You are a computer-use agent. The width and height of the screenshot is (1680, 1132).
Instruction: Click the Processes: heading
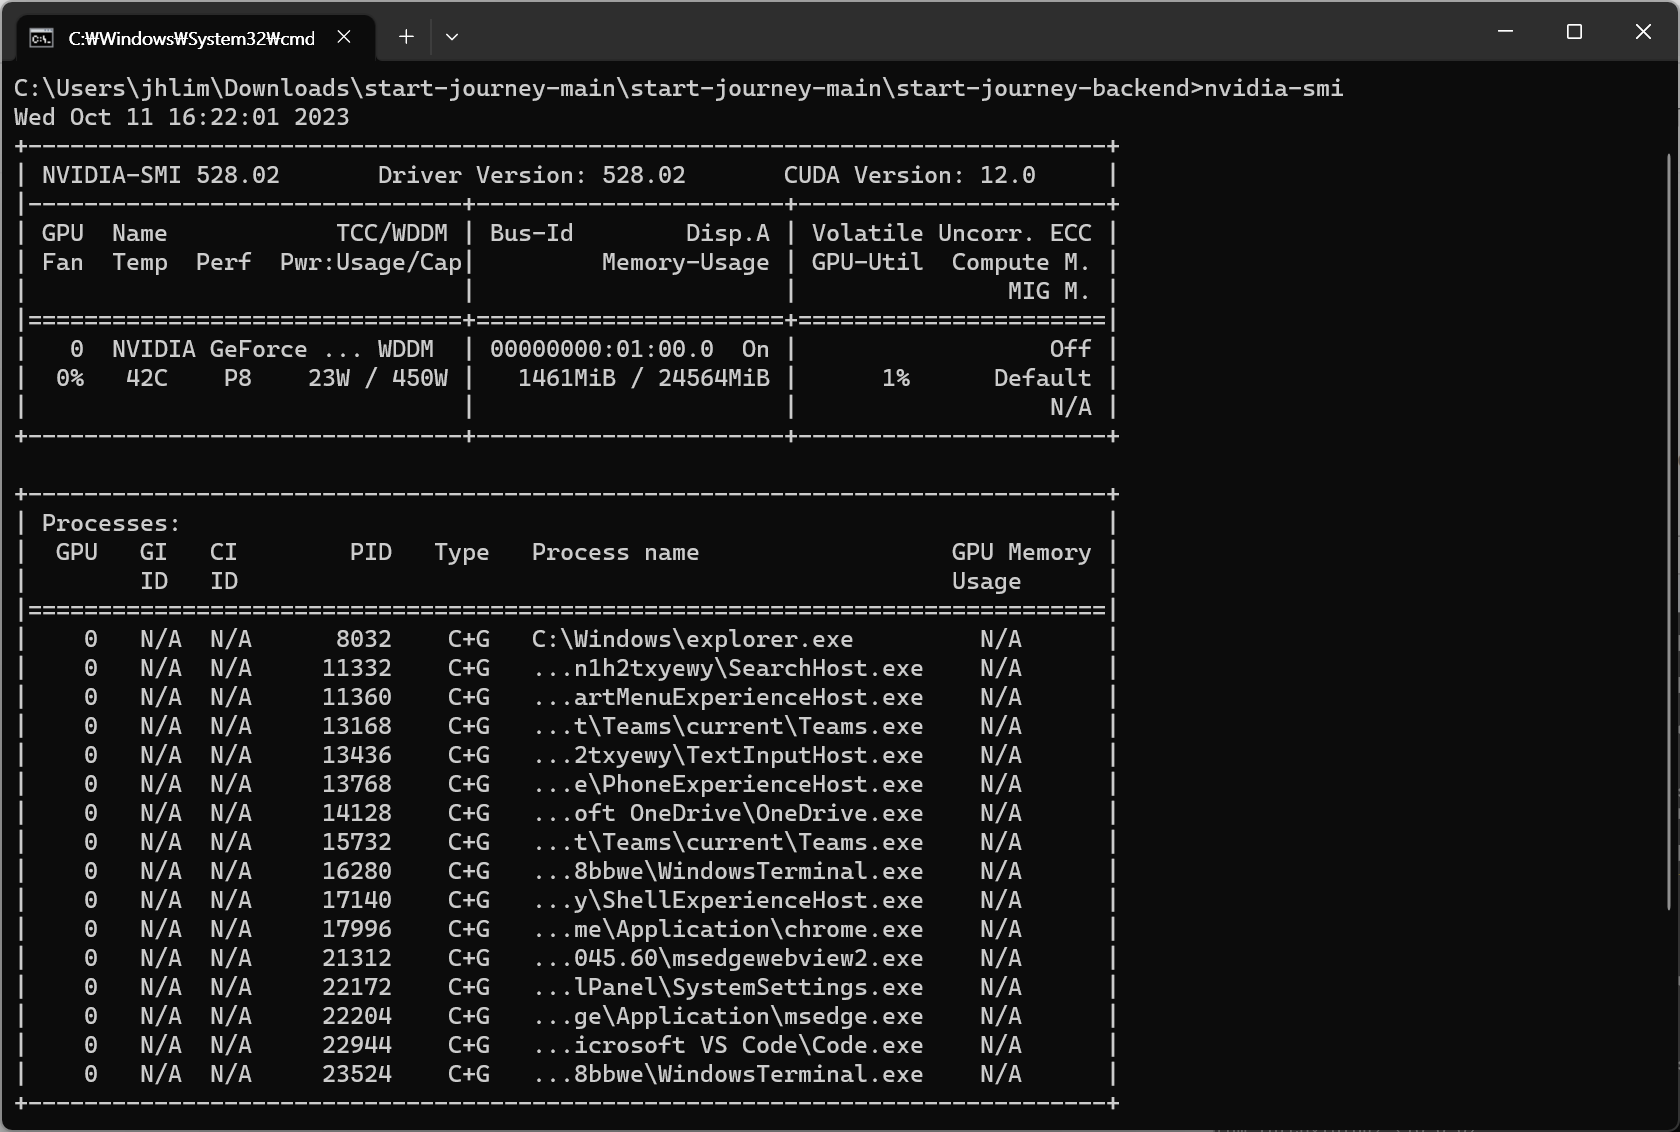point(111,523)
